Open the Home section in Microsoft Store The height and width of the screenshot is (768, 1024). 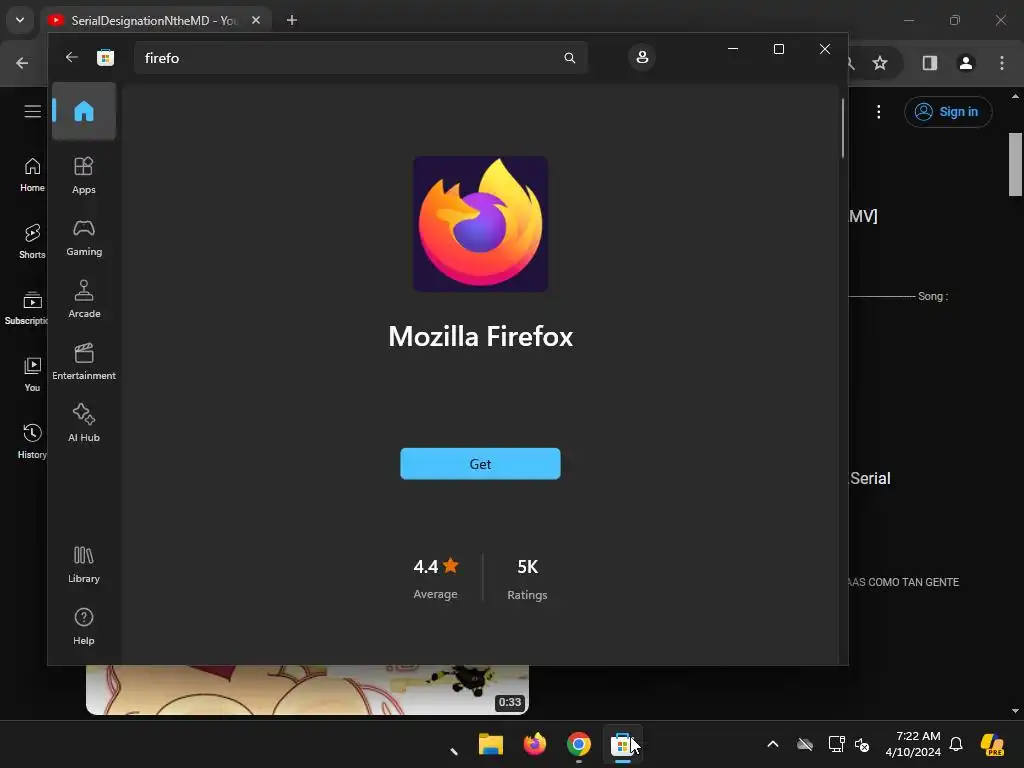pyautogui.click(x=84, y=111)
